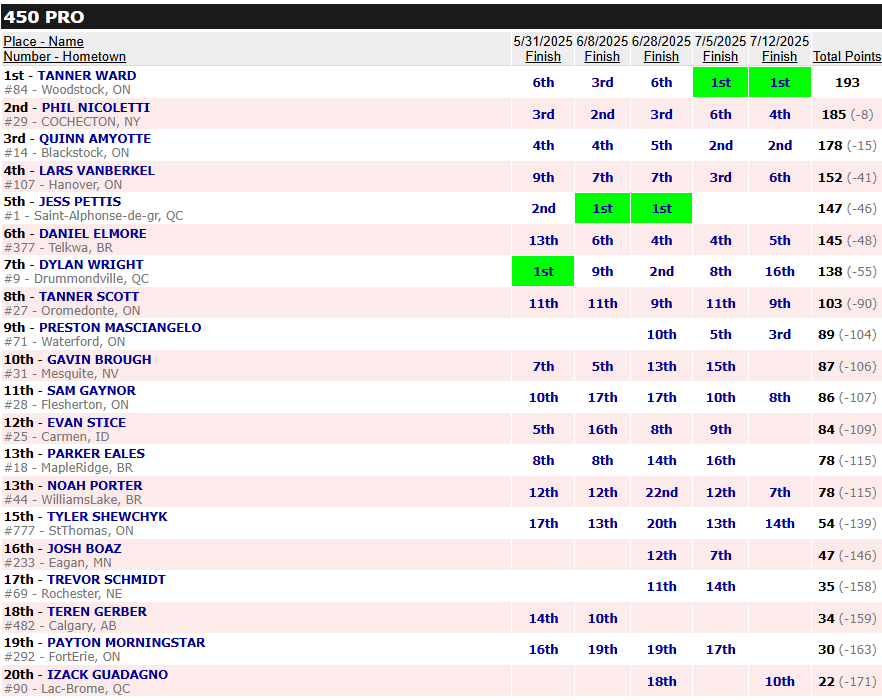Screen dimensions: 882x700
Task: Open Tanner Ward's rider profile
Action: (x=87, y=76)
